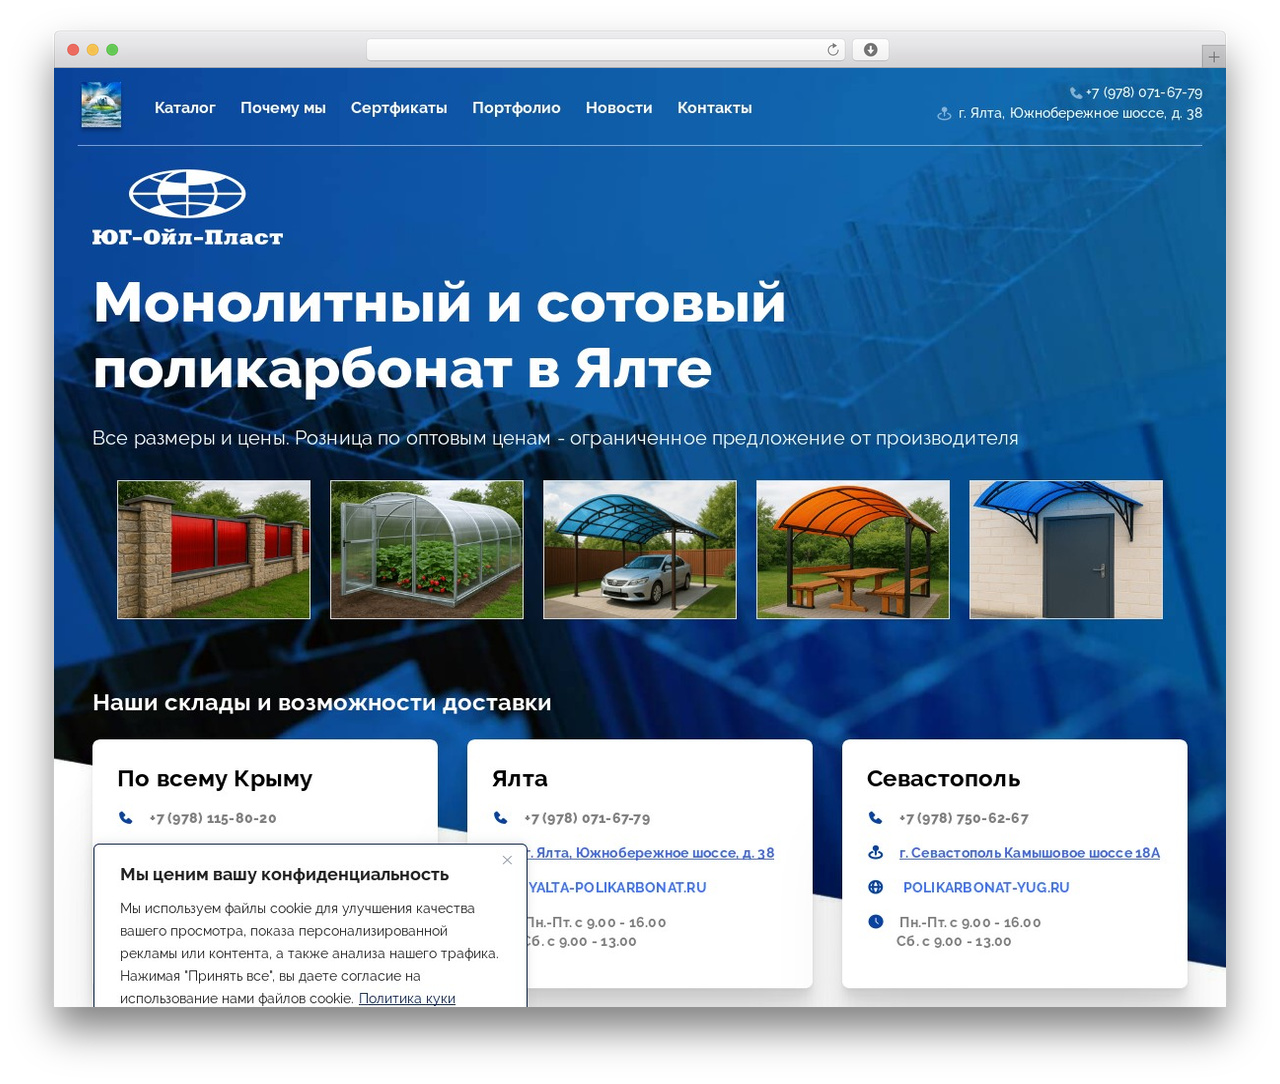Click the phone number +7 (978) 115-80-20
Screen dimensions: 1280x1084
(x=213, y=819)
